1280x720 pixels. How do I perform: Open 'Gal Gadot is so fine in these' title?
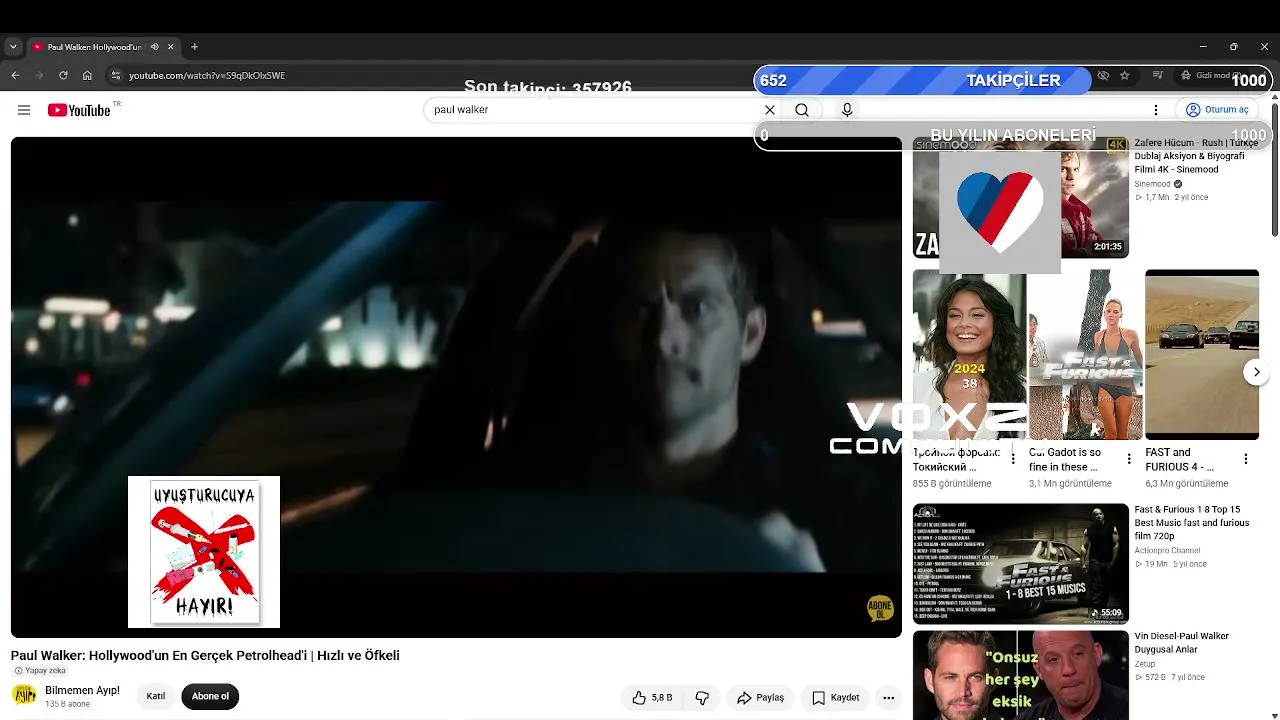pyautogui.click(x=1065, y=460)
